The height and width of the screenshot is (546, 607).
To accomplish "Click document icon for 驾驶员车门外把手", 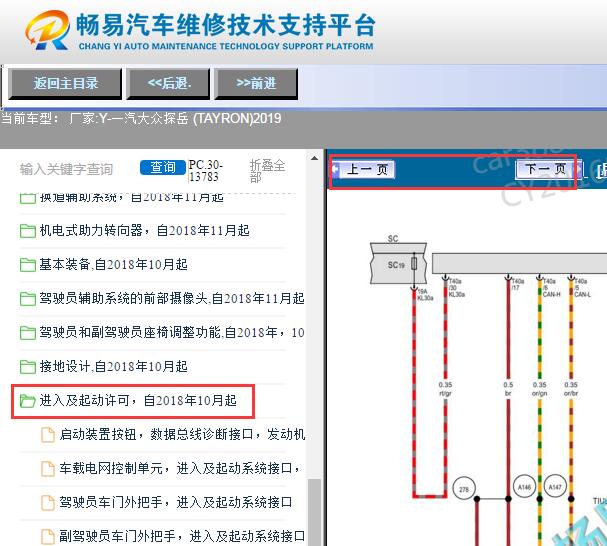I will (x=48, y=503).
